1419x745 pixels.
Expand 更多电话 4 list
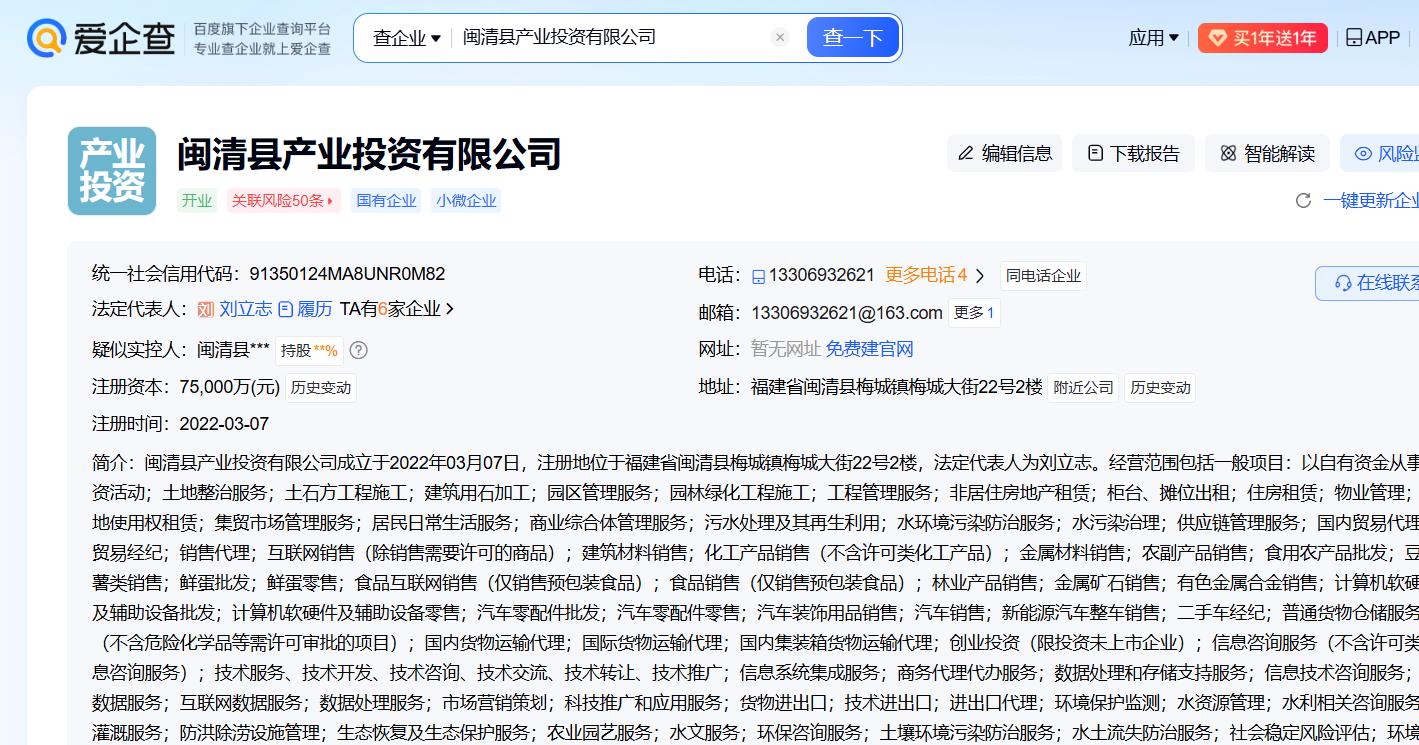coord(935,275)
